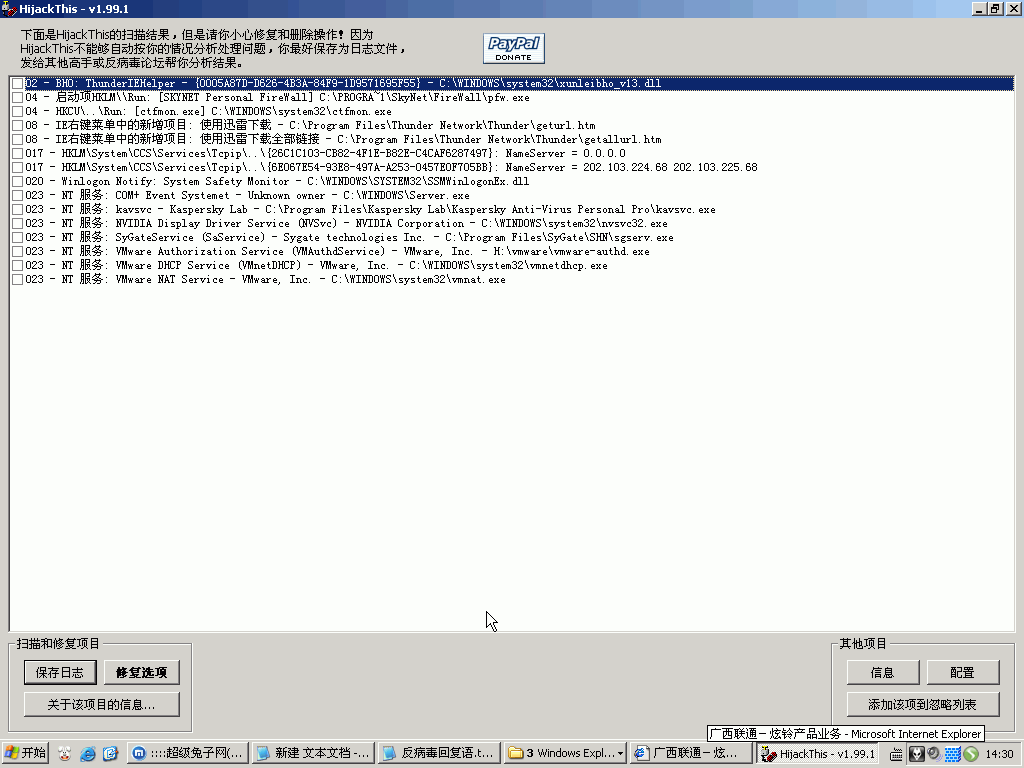Expand the 3 Windows Explorer taskbar group arrow
The height and width of the screenshot is (768, 1024).
click(x=620, y=754)
